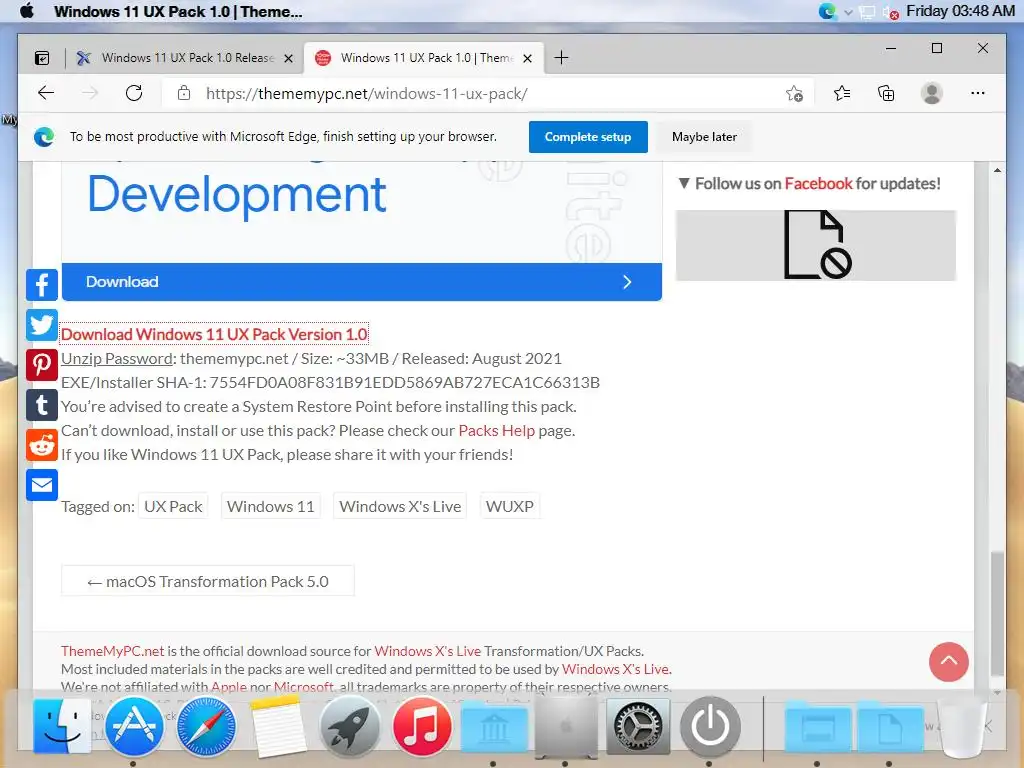Click the power button icon in dock
The image size is (1024, 768).
pos(710,728)
